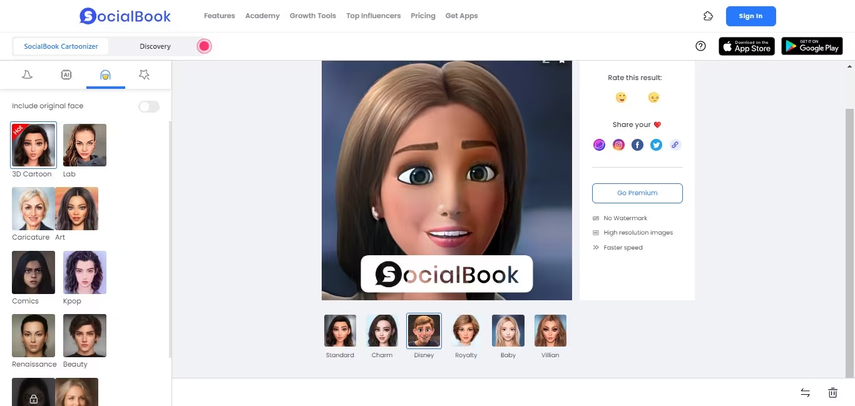Screen dimensions: 855x406
Task: Switch to the Discovery tab
Action: [155, 46]
